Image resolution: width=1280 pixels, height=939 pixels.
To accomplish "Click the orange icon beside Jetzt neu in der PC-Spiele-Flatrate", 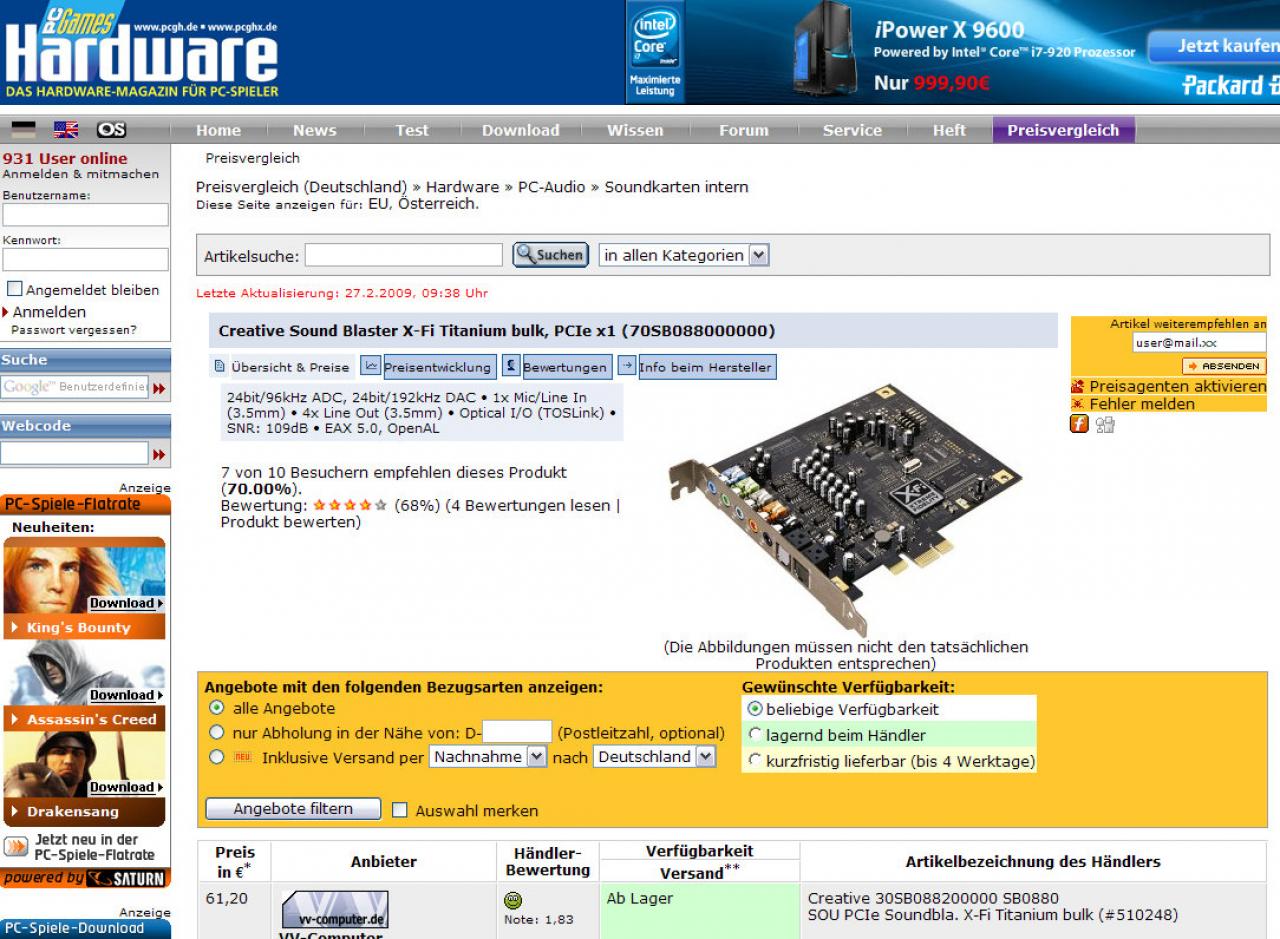I will tap(16, 847).
